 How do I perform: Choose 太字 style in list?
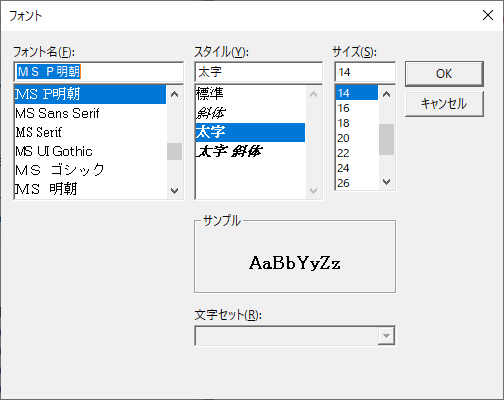(250, 132)
